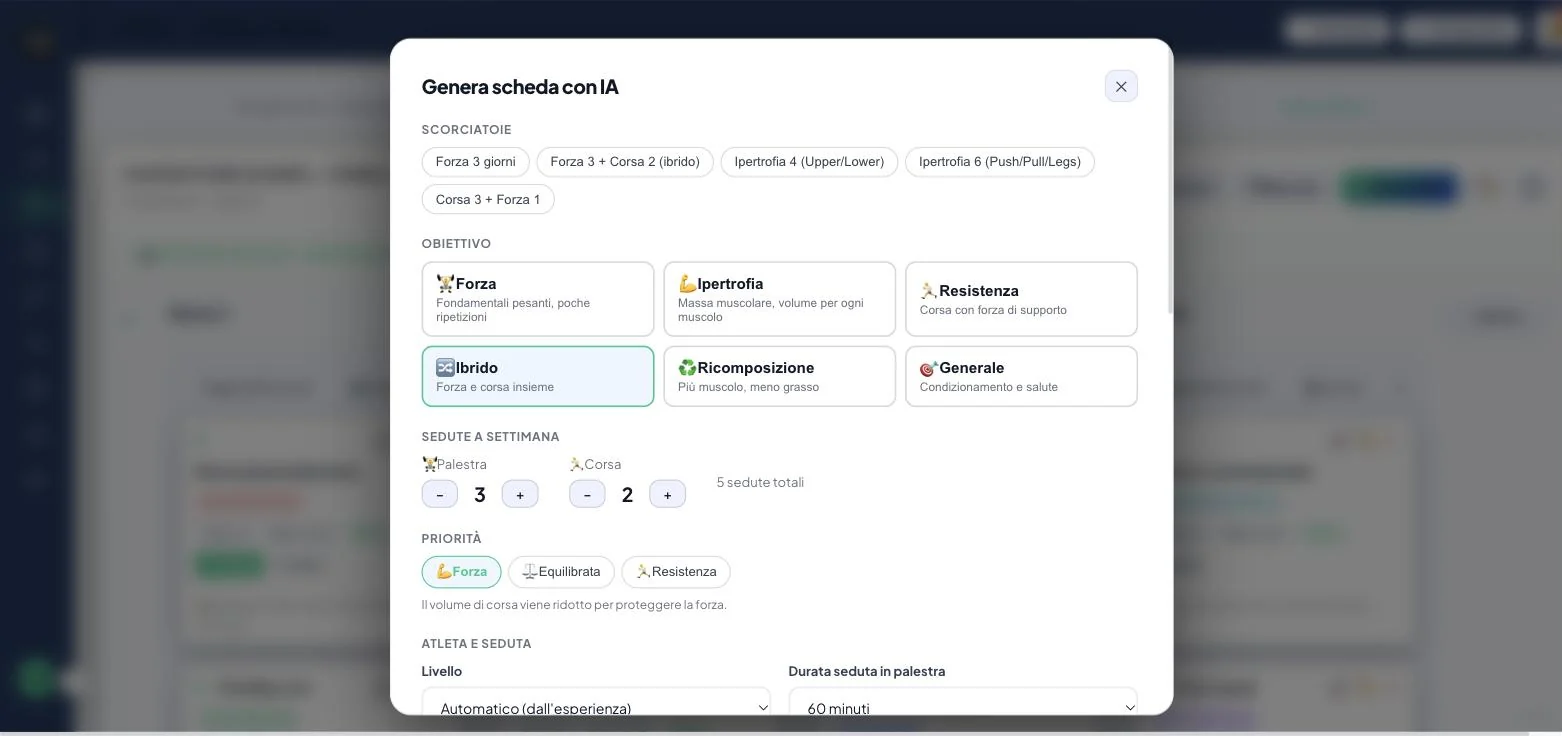Screen dimensions: 1562x736
Task: Increase Corsa sessions with plus button
Action: 667,494
